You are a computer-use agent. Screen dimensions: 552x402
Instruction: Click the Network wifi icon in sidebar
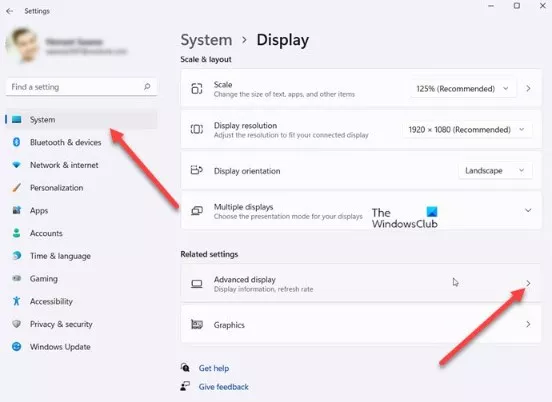coord(17,165)
